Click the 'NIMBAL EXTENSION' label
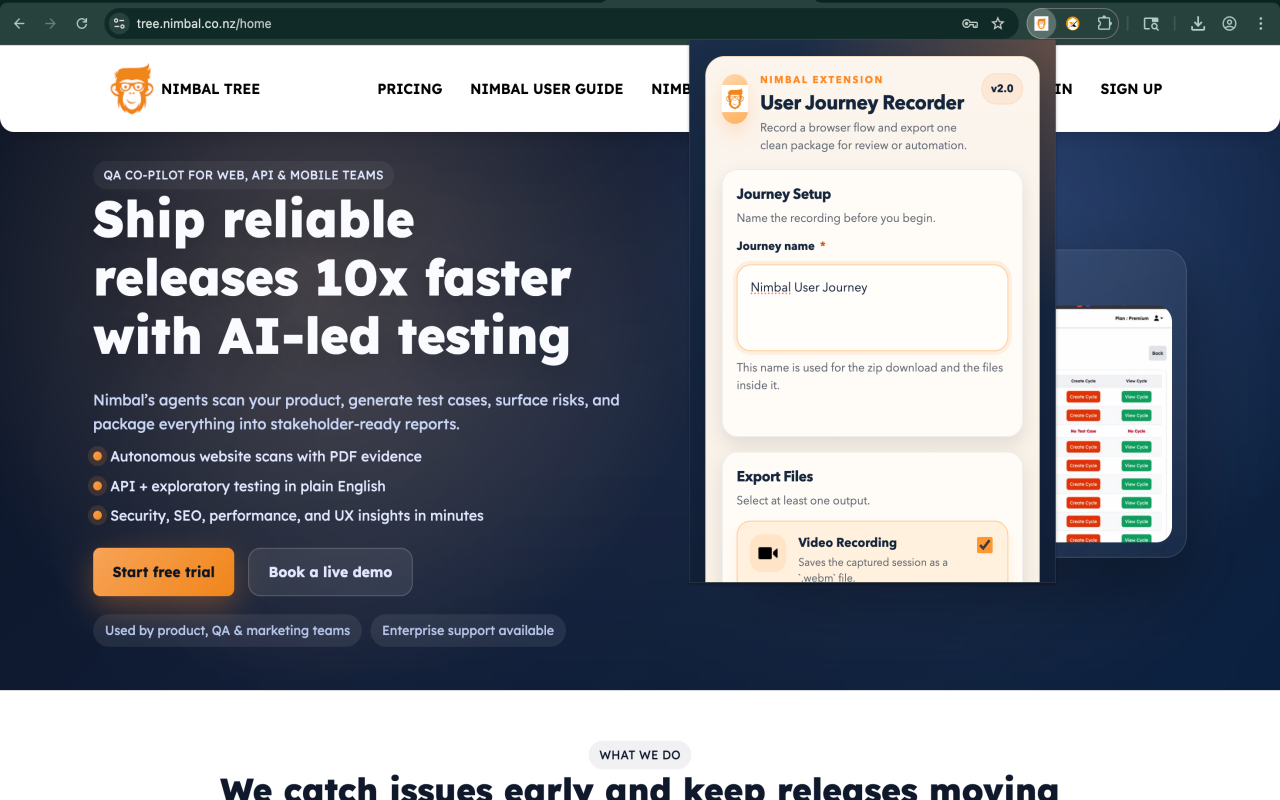 pyautogui.click(x=822, y=80)
